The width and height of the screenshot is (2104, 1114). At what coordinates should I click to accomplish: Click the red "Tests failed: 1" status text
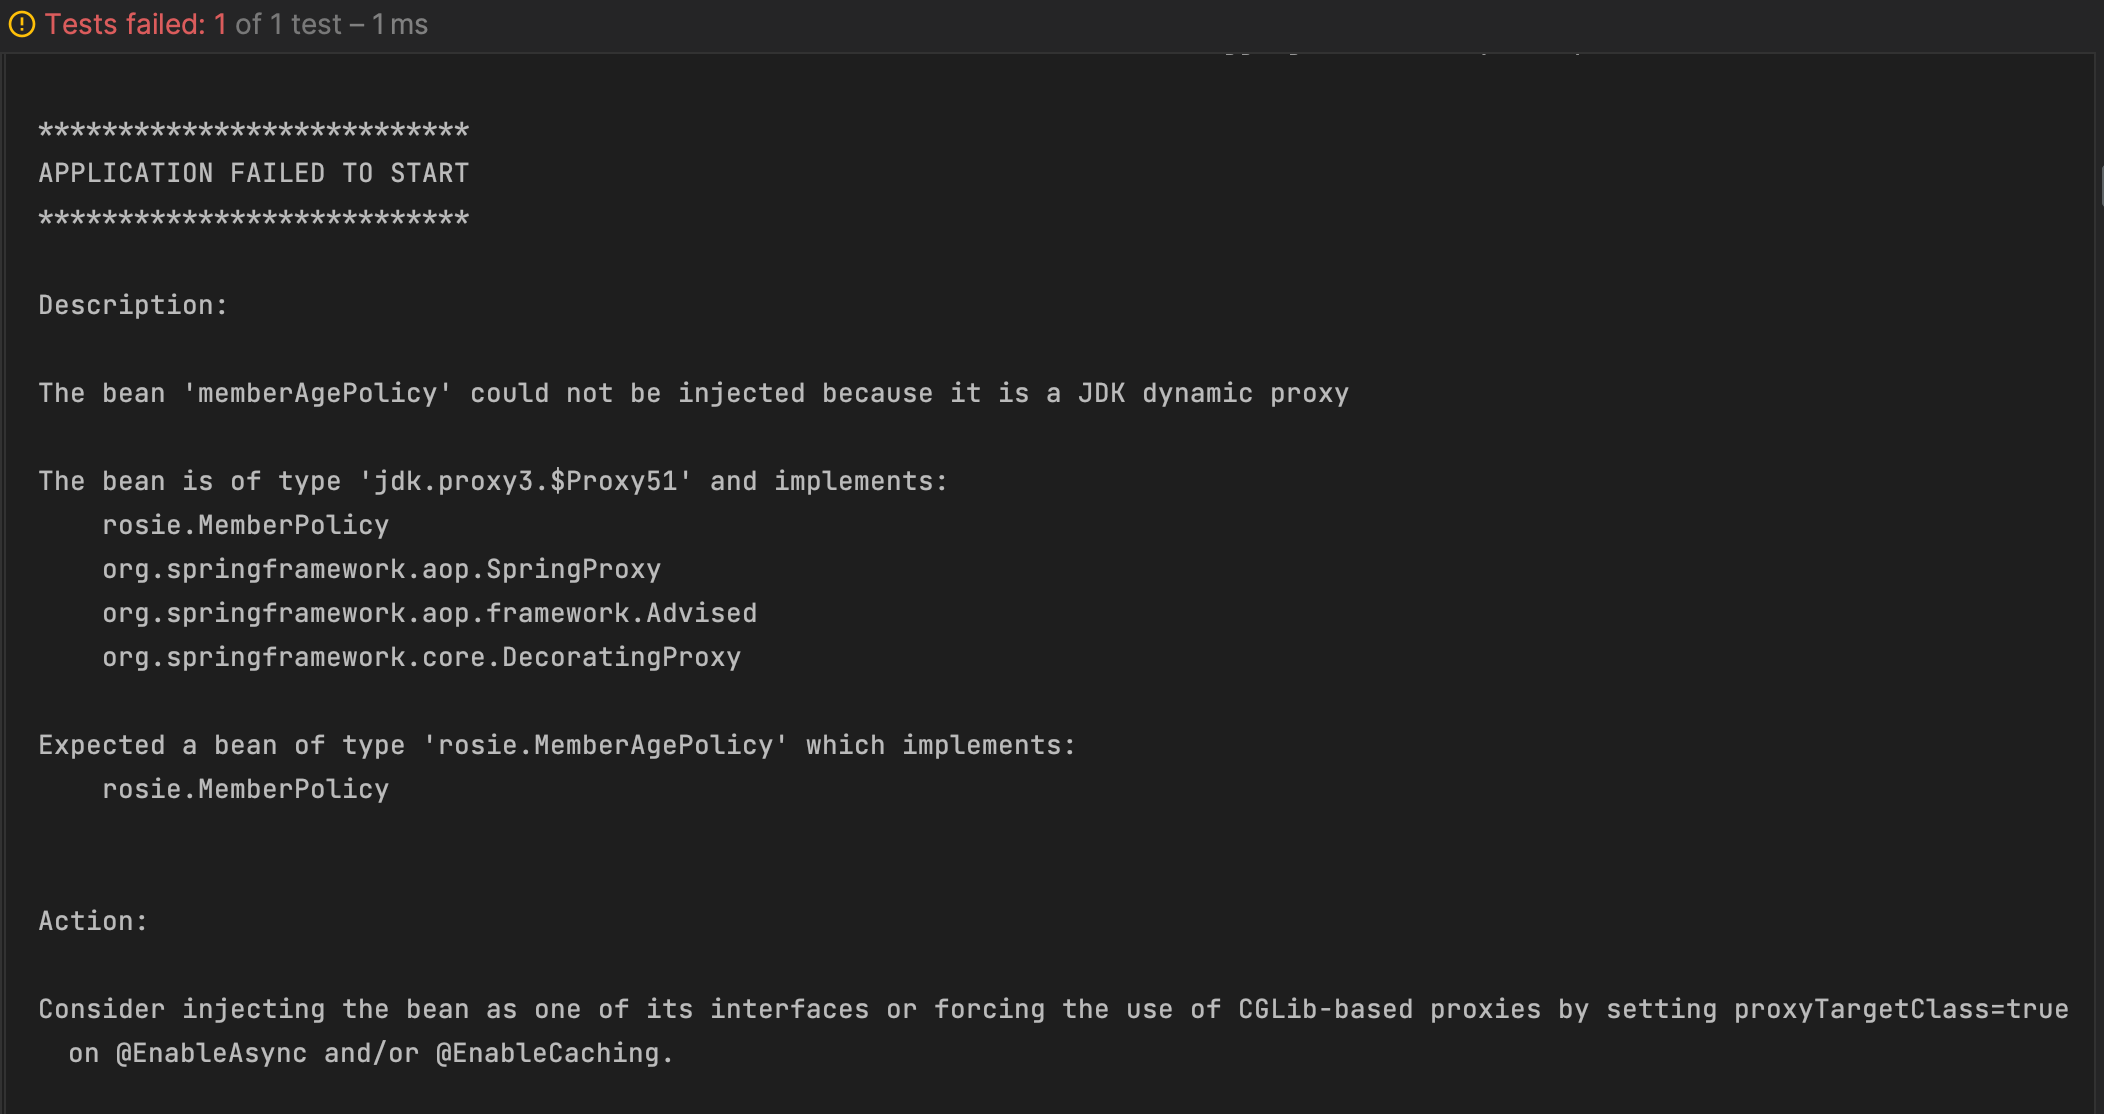coord(135,24)
